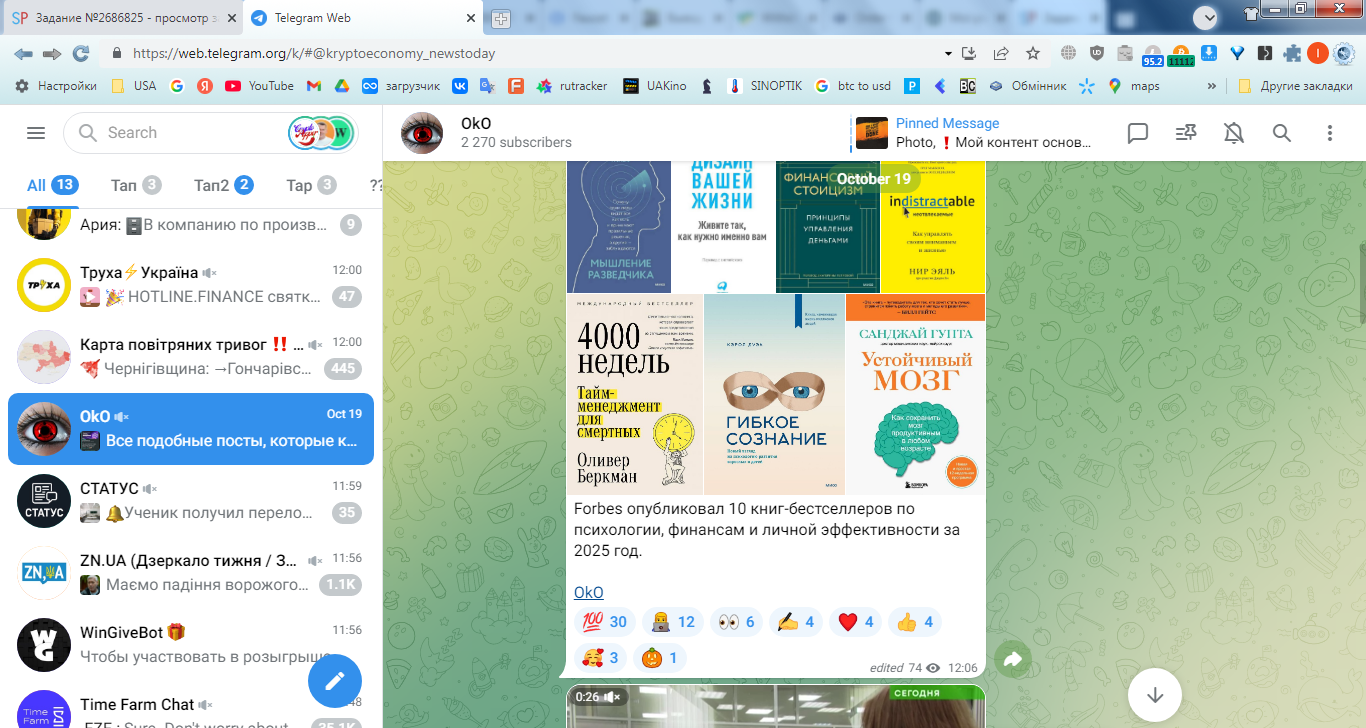Jump to bottom with the down-arrow button
Viewport: 1366px width, 728px height.
tap(1155, 694)
